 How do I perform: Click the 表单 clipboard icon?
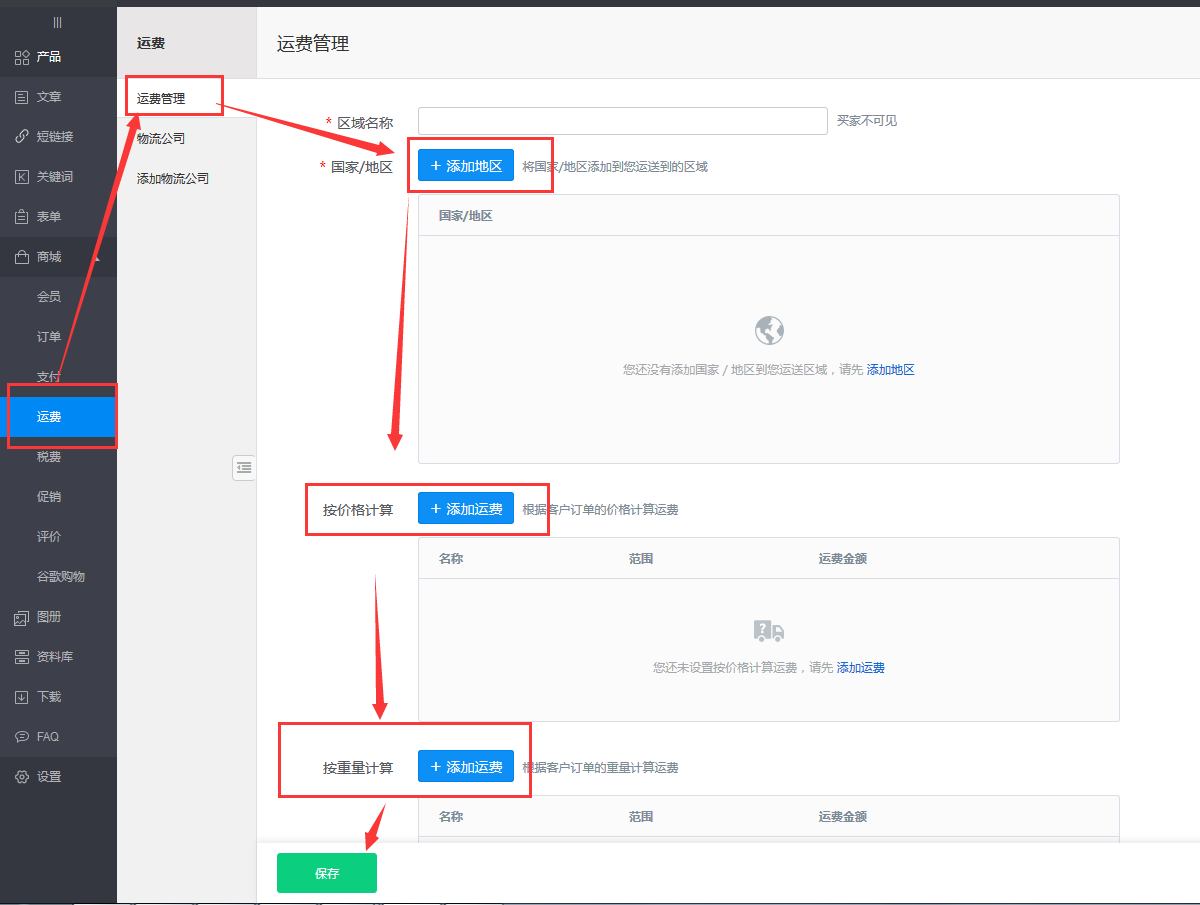pos(22,217)
